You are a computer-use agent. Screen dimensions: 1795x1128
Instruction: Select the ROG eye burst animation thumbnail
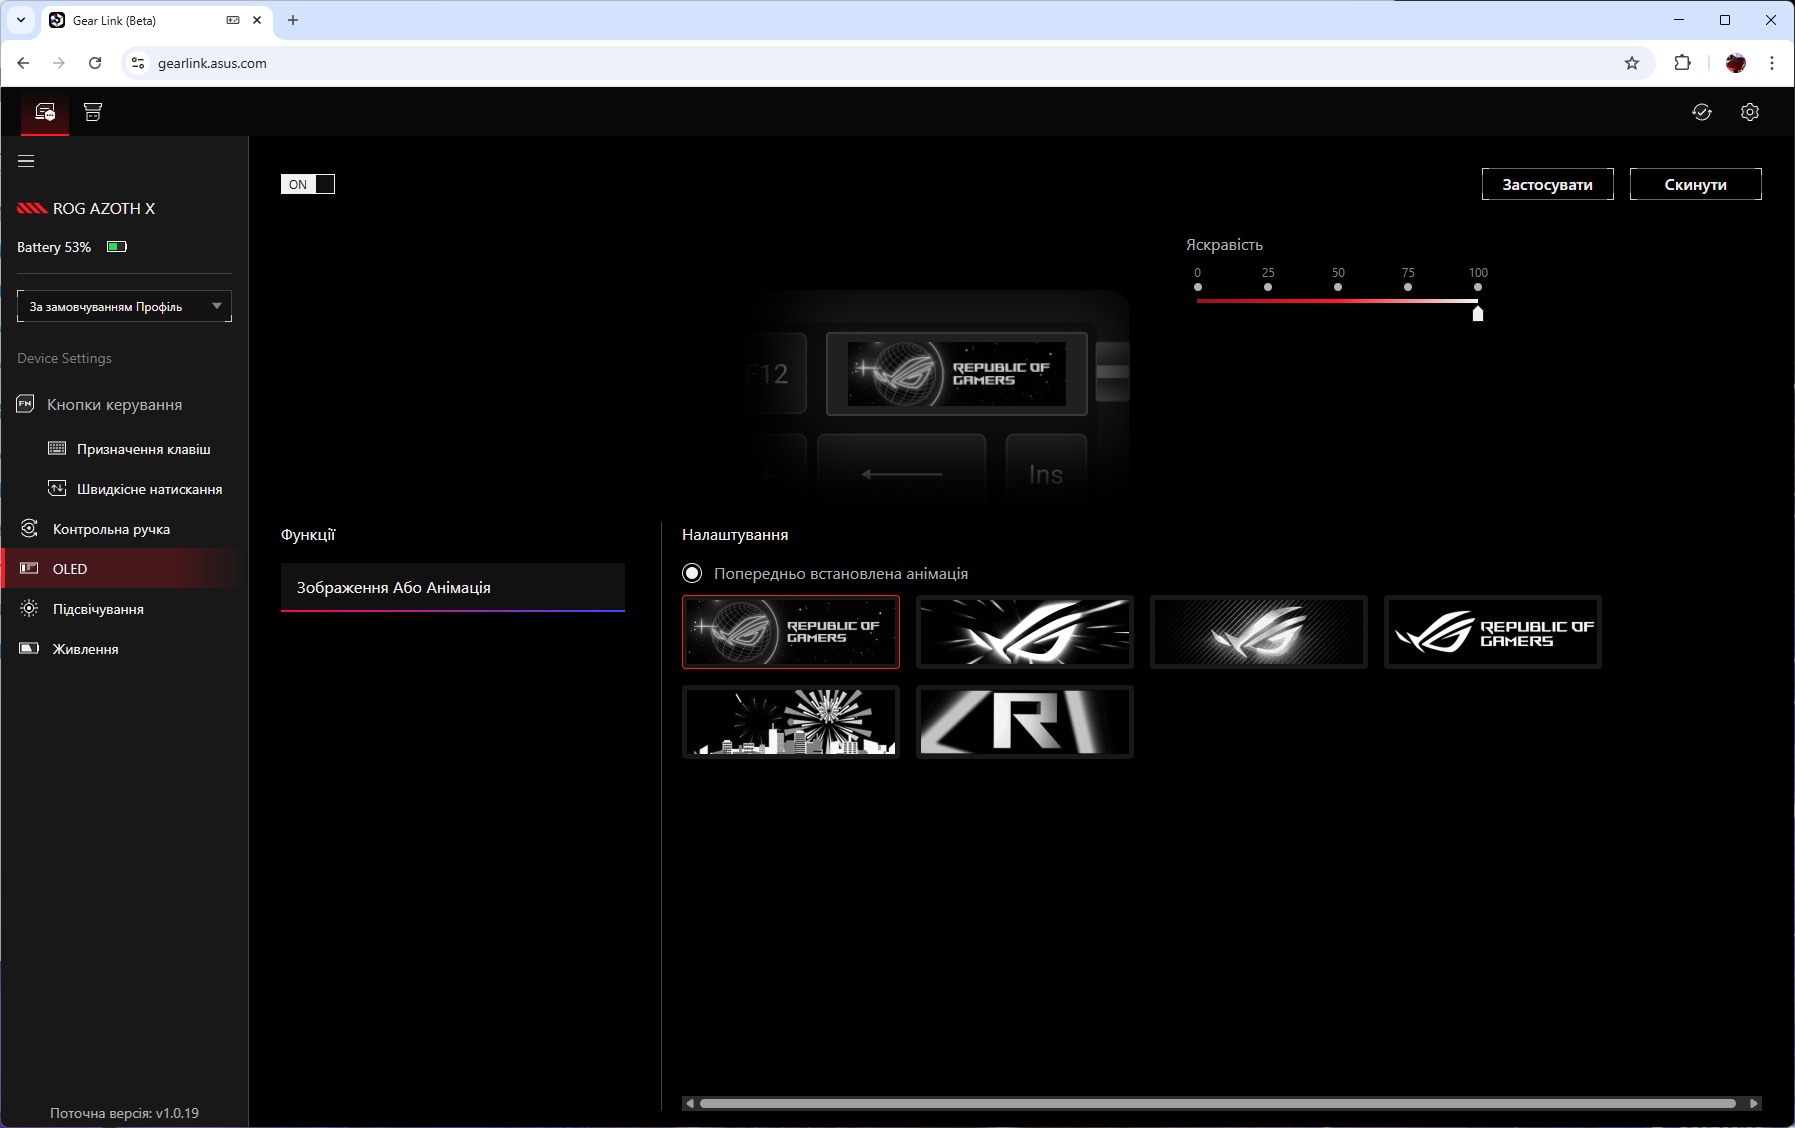(x=1025, y=632)
